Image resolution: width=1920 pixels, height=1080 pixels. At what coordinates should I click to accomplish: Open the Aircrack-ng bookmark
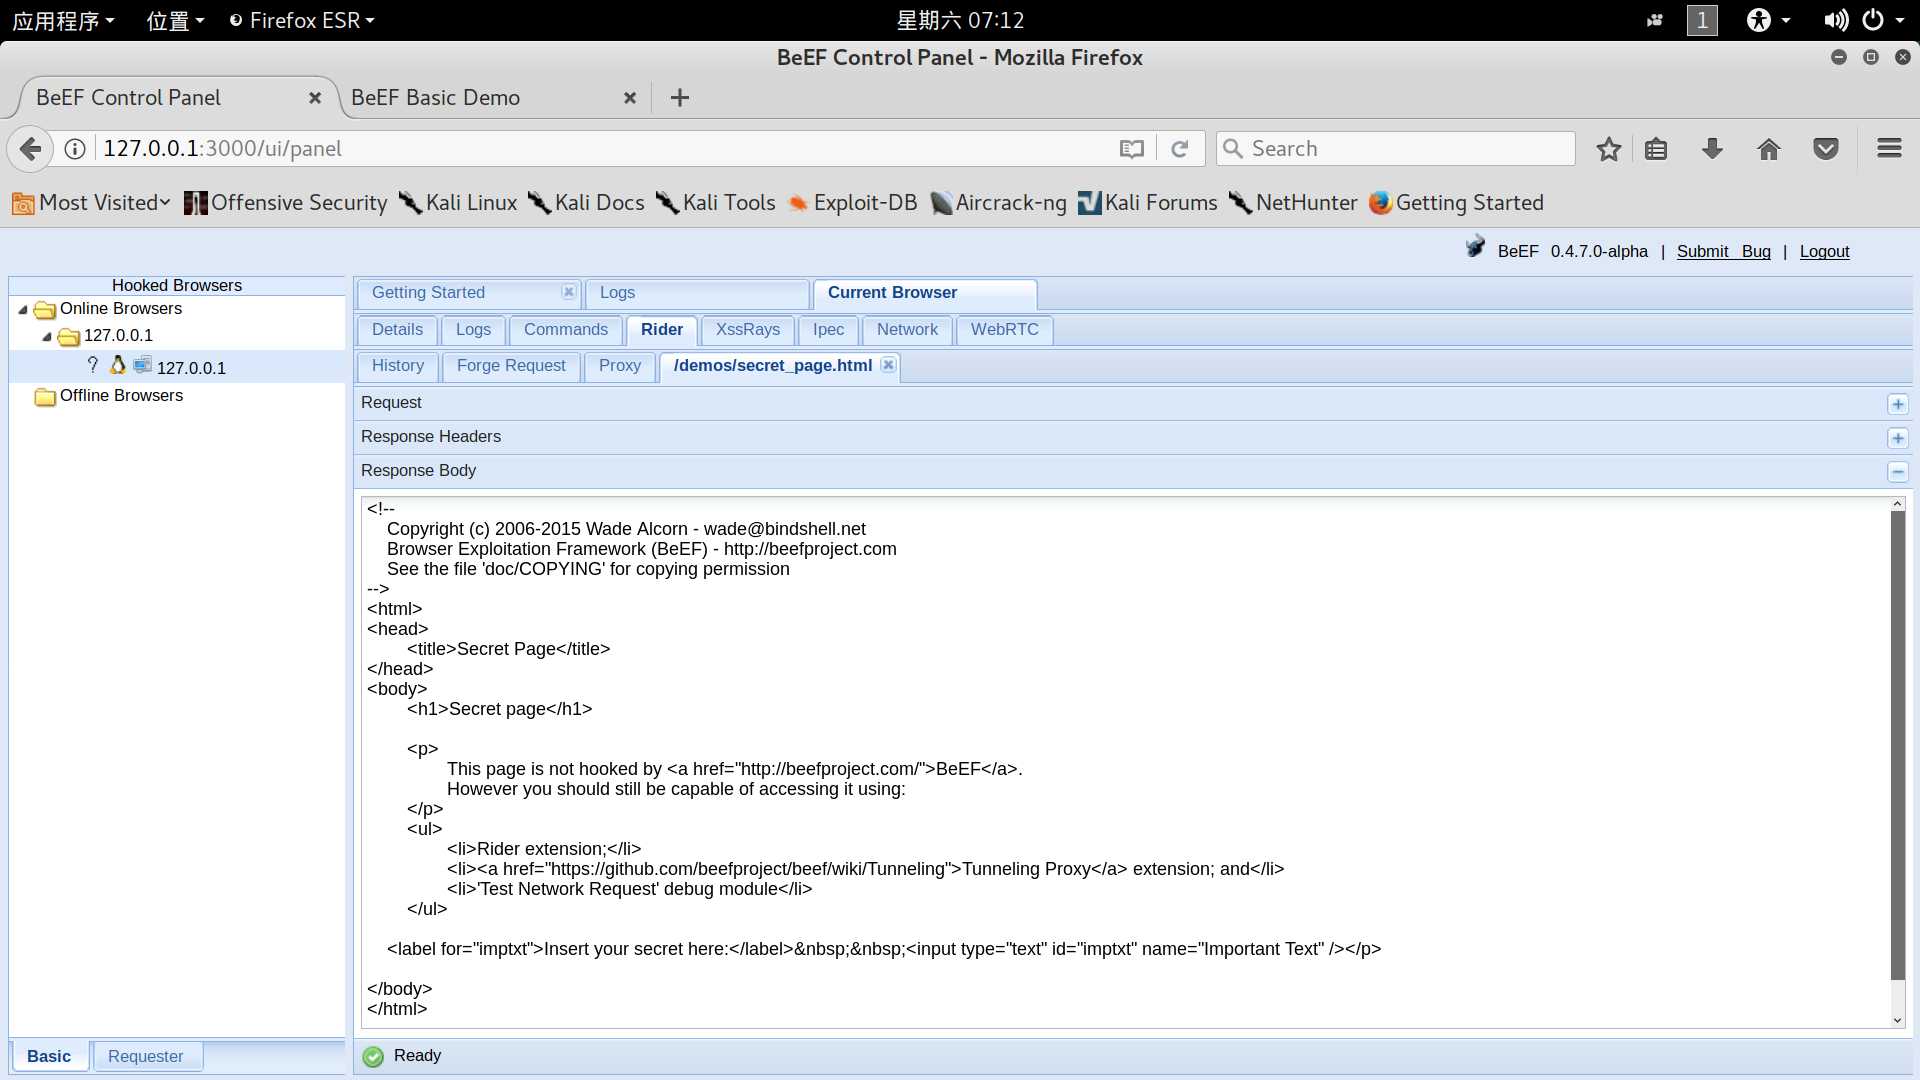click(x=998, y=203)
